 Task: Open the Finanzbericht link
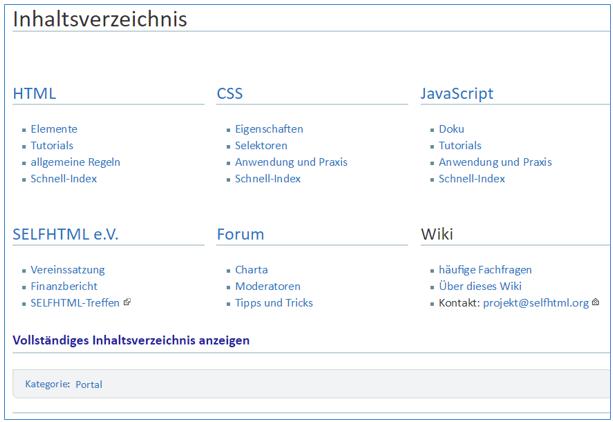[64, 286]
